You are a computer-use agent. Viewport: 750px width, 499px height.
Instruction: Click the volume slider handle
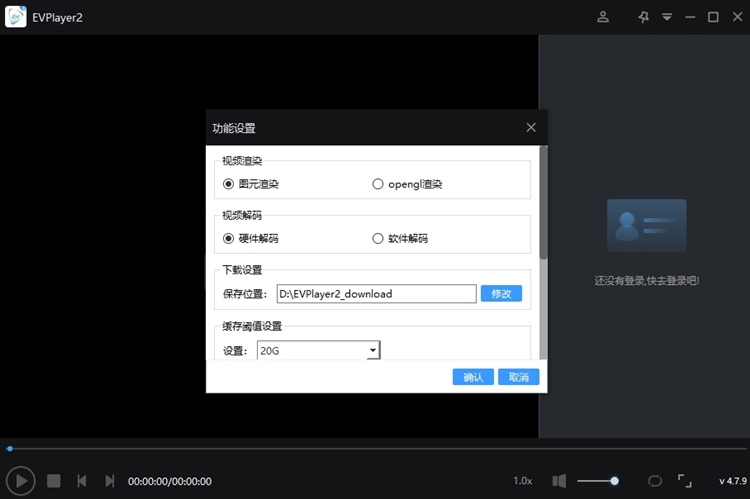click(x=614, y=481)
